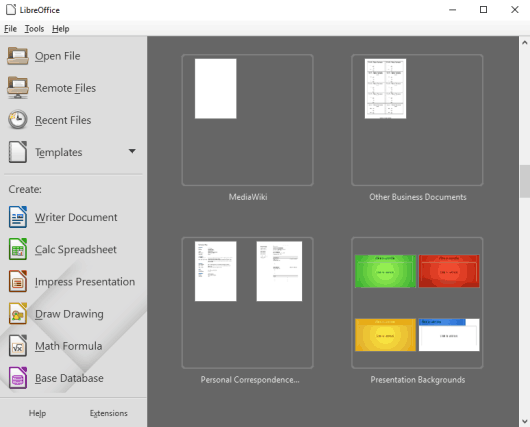Click the Open File folder icon
Viewport: 530px width, 427px height.
click(18, 56)
